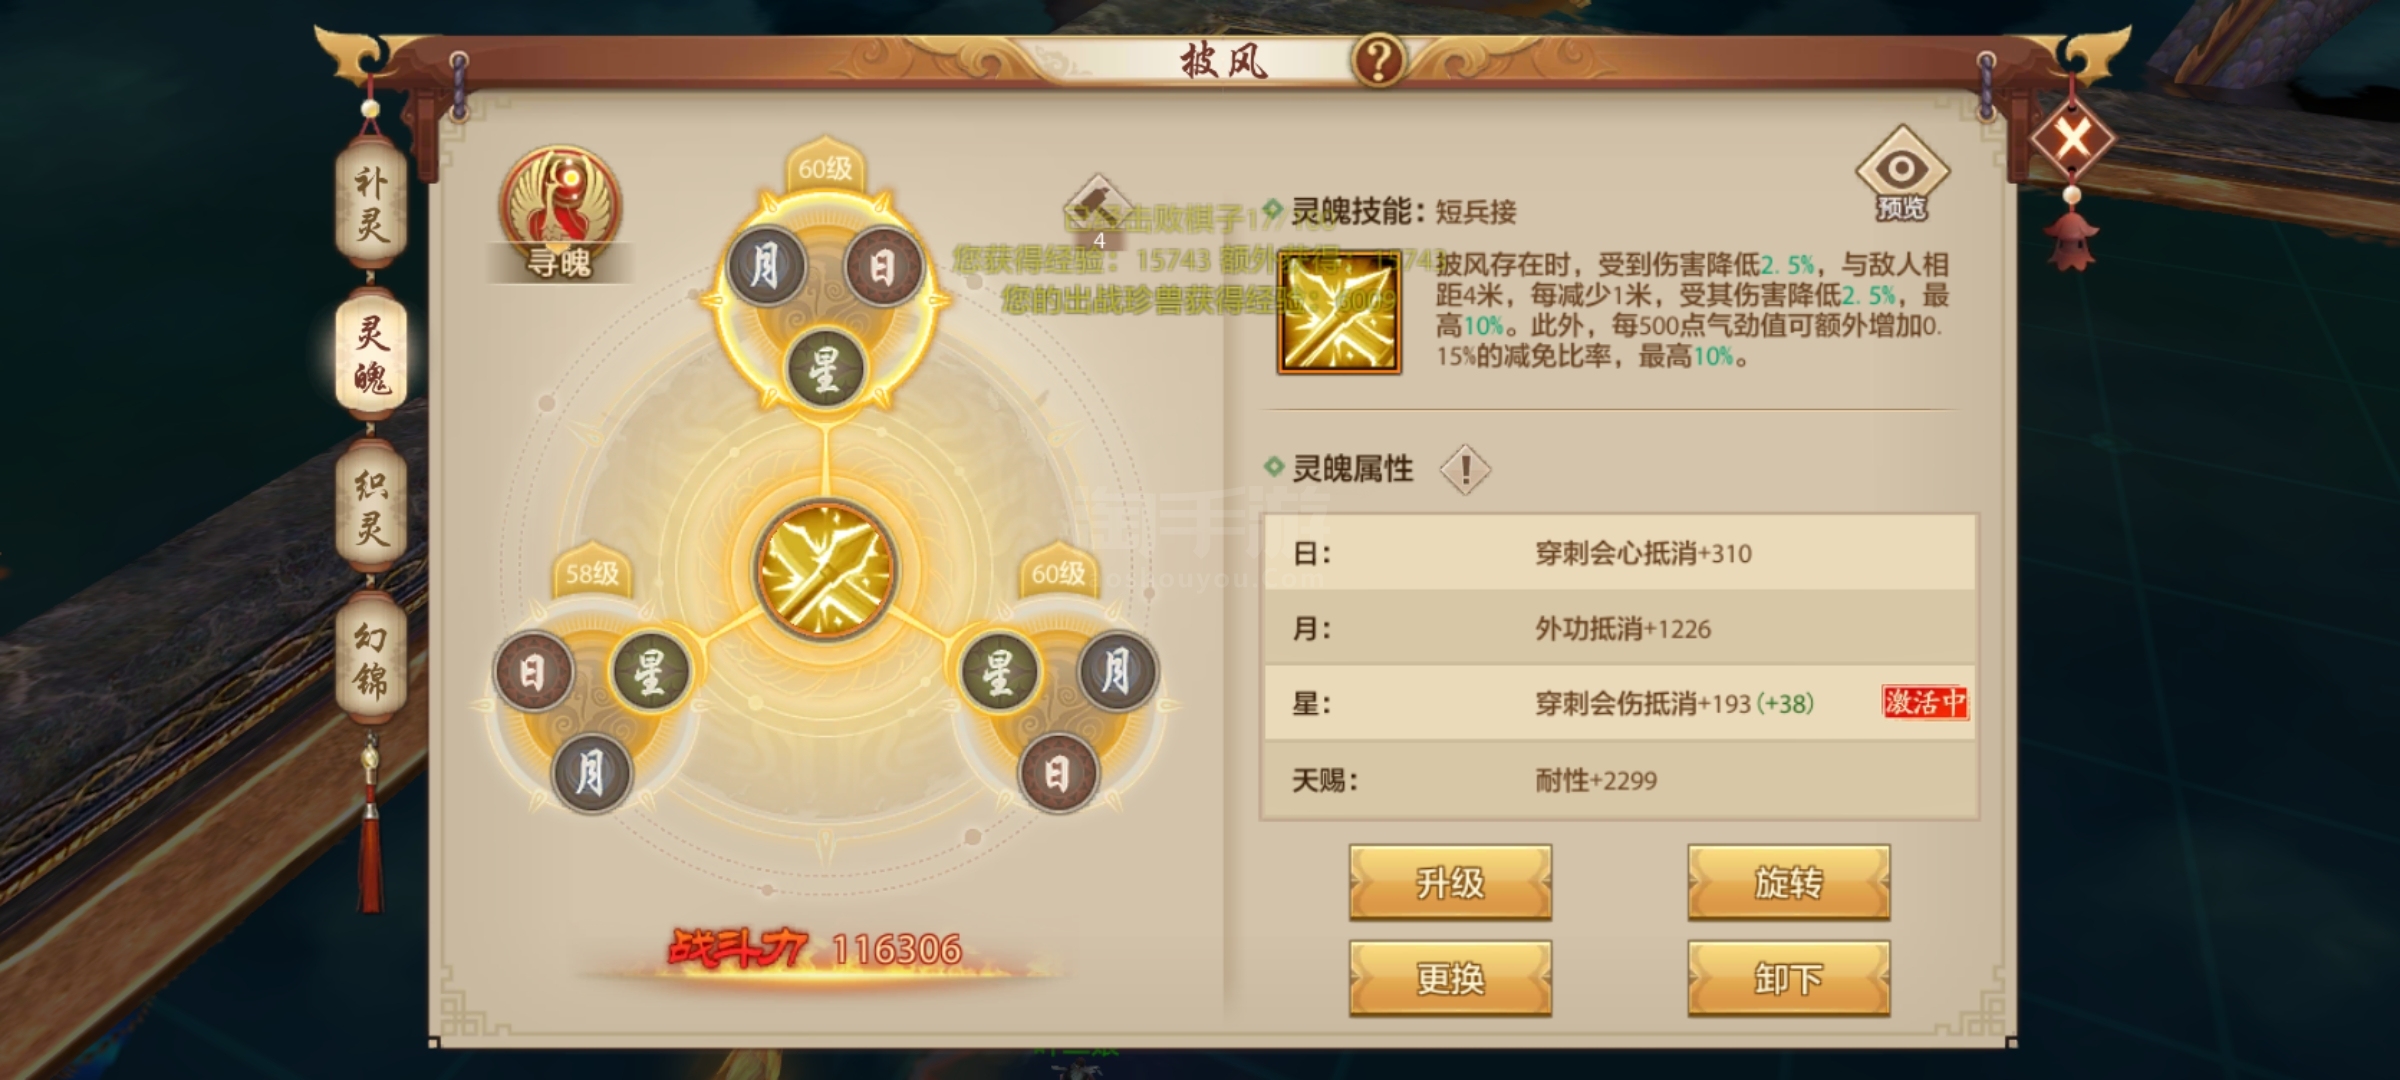
Task: Click the 卸下 unequip button
Action: pos(1789,978)
